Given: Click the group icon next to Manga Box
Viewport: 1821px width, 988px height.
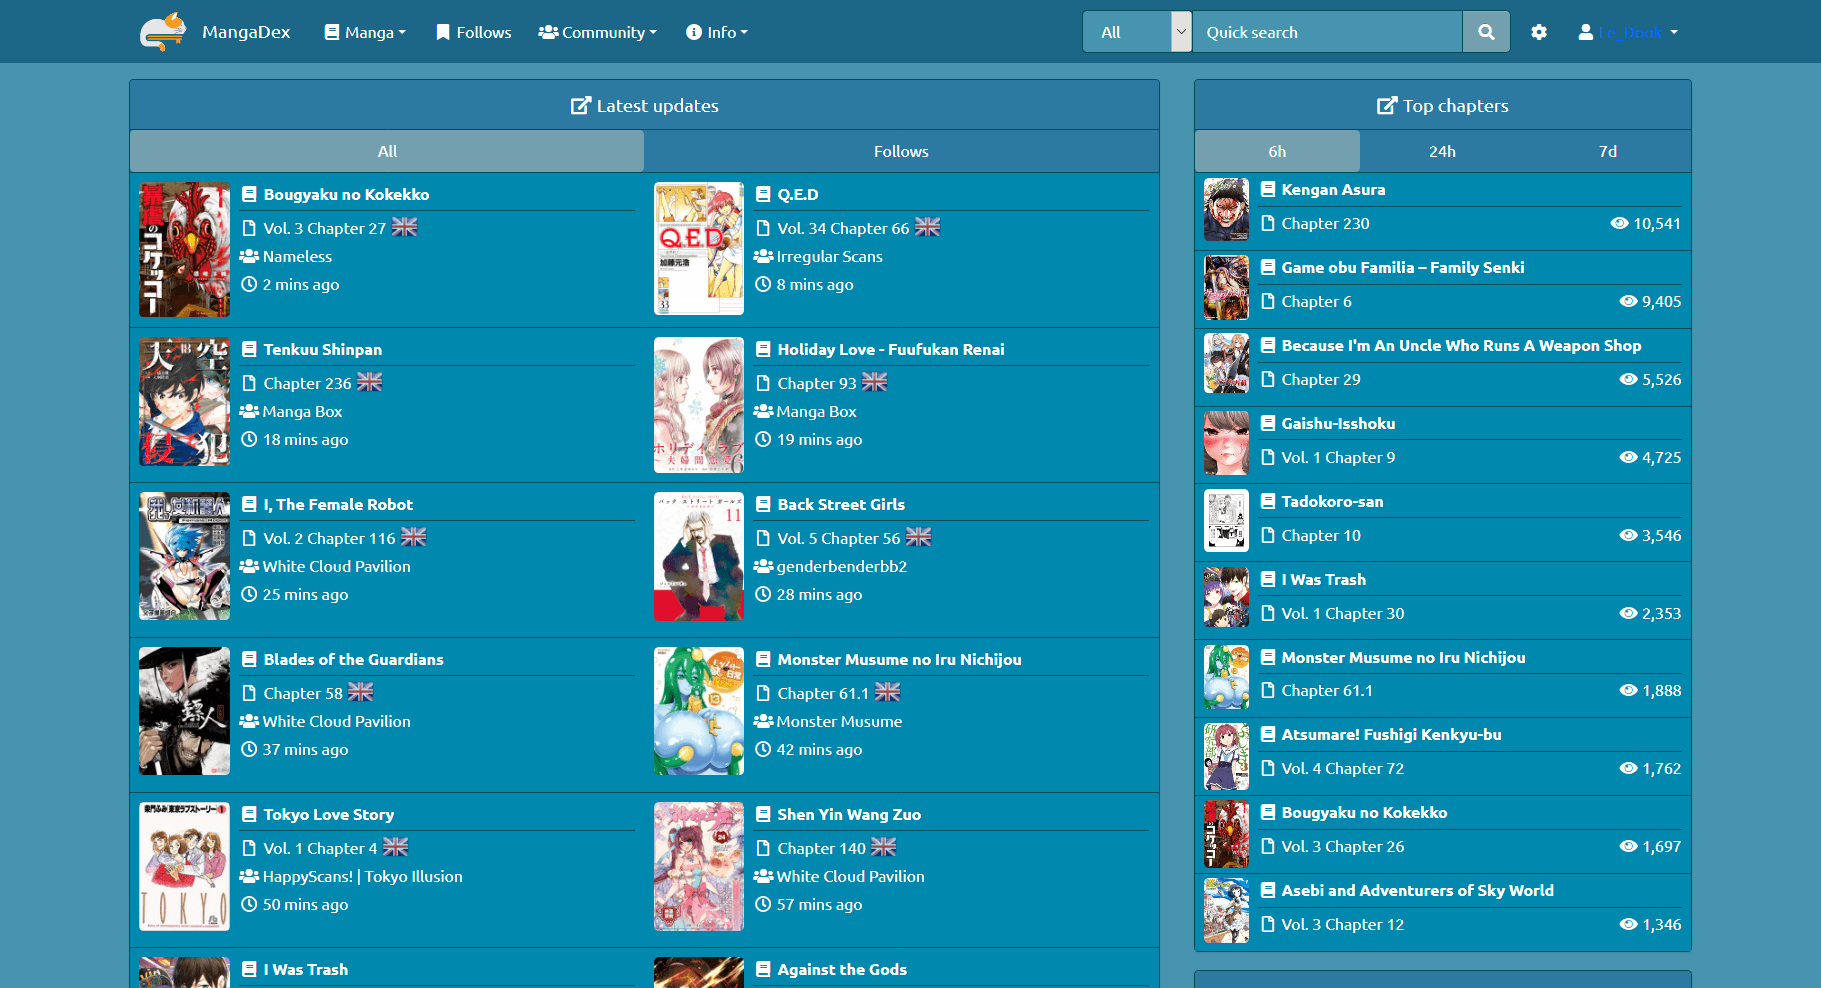Looking at the screenshot, I should 249,411.
